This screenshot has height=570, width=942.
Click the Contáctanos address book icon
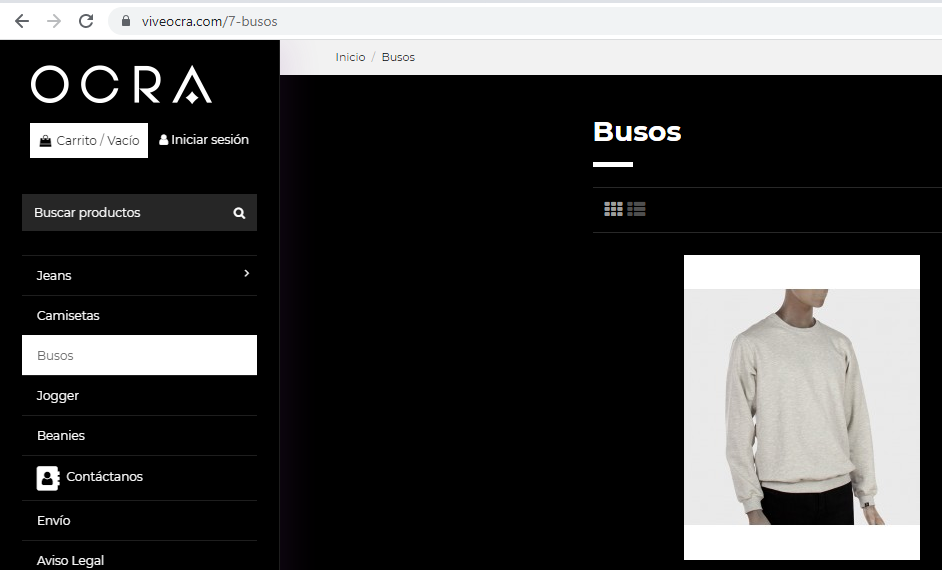pyautogui.click(x=48, y=478)
